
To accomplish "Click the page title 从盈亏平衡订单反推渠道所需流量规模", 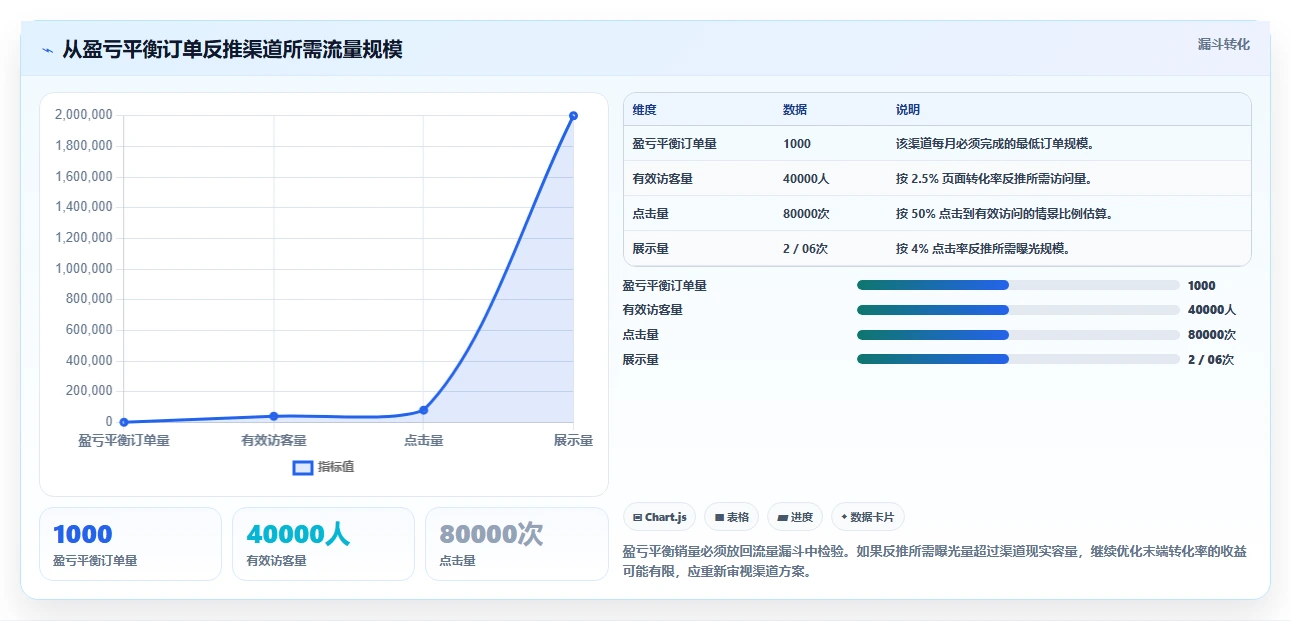I will 232,50.
